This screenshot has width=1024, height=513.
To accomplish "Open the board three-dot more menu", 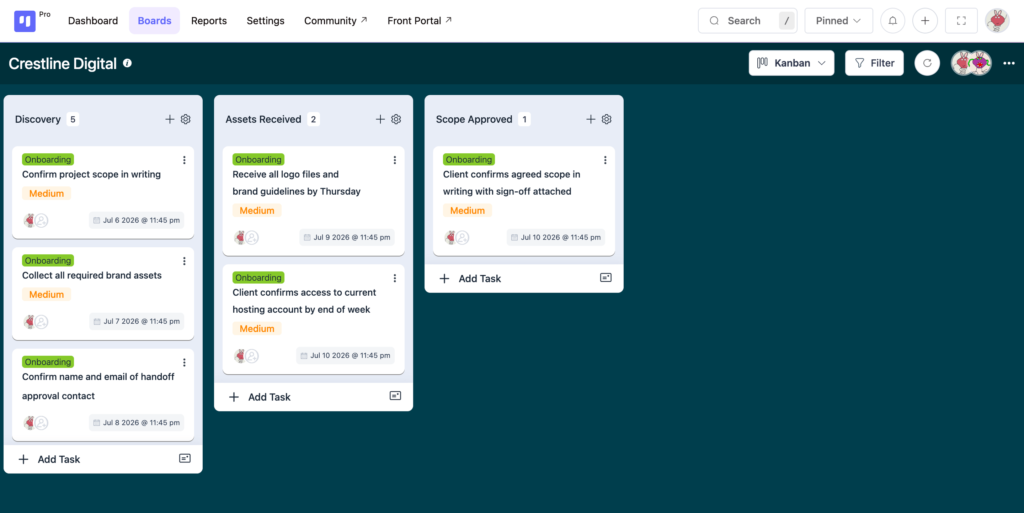I will [1009, 63].
